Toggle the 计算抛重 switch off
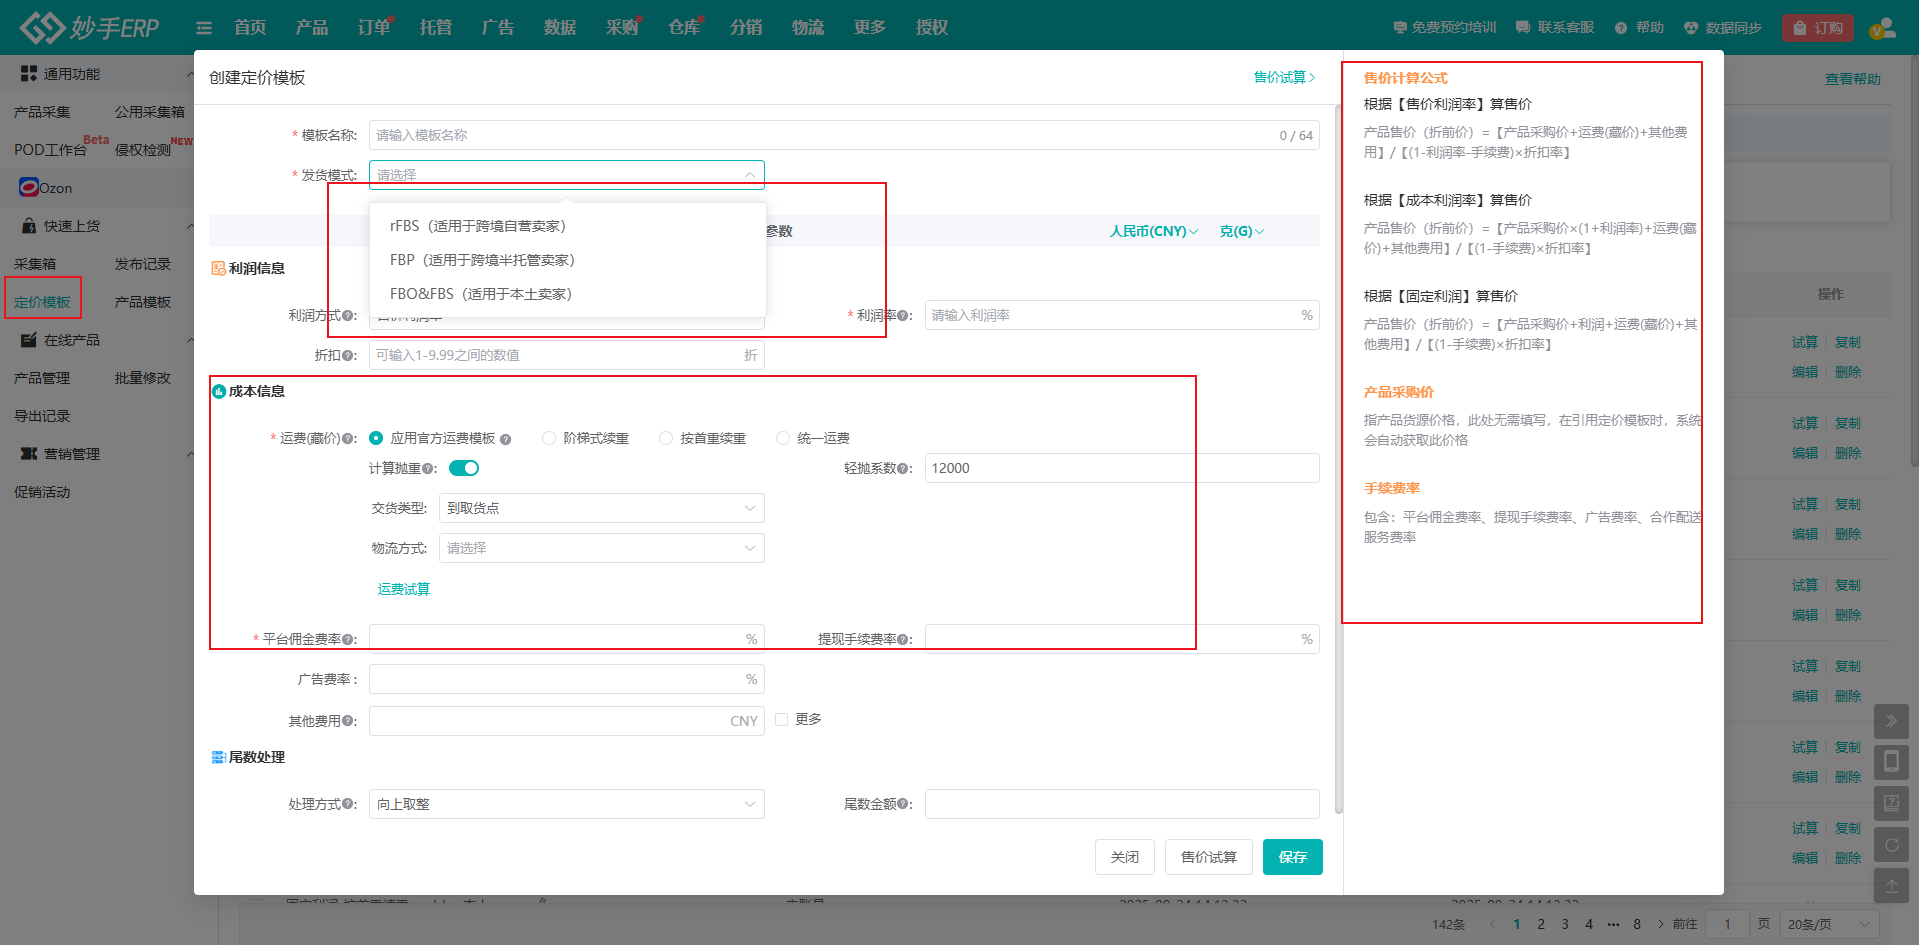The height and width of the screenshot is (945, 1919). pyautogui.click(x=464, y=468)
